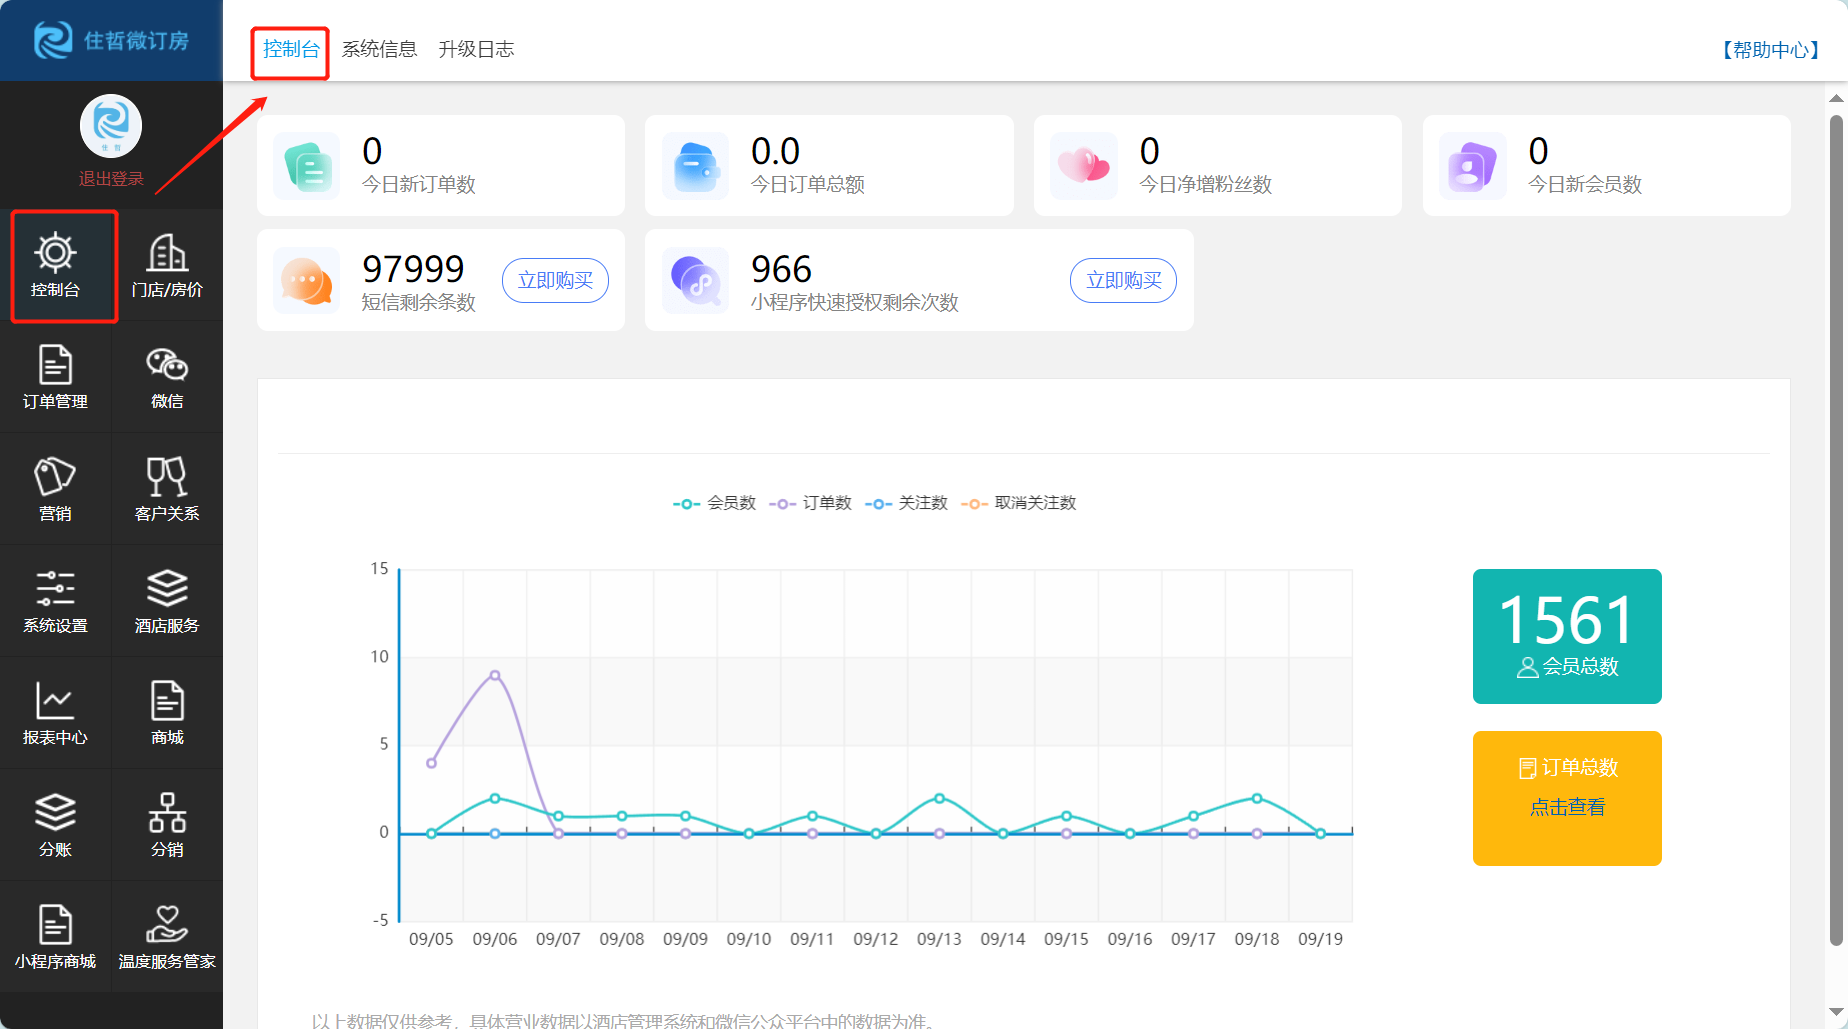1848x1029 pixels.
Task: Go to 订单管理 sidebar item
Action: 55,377
